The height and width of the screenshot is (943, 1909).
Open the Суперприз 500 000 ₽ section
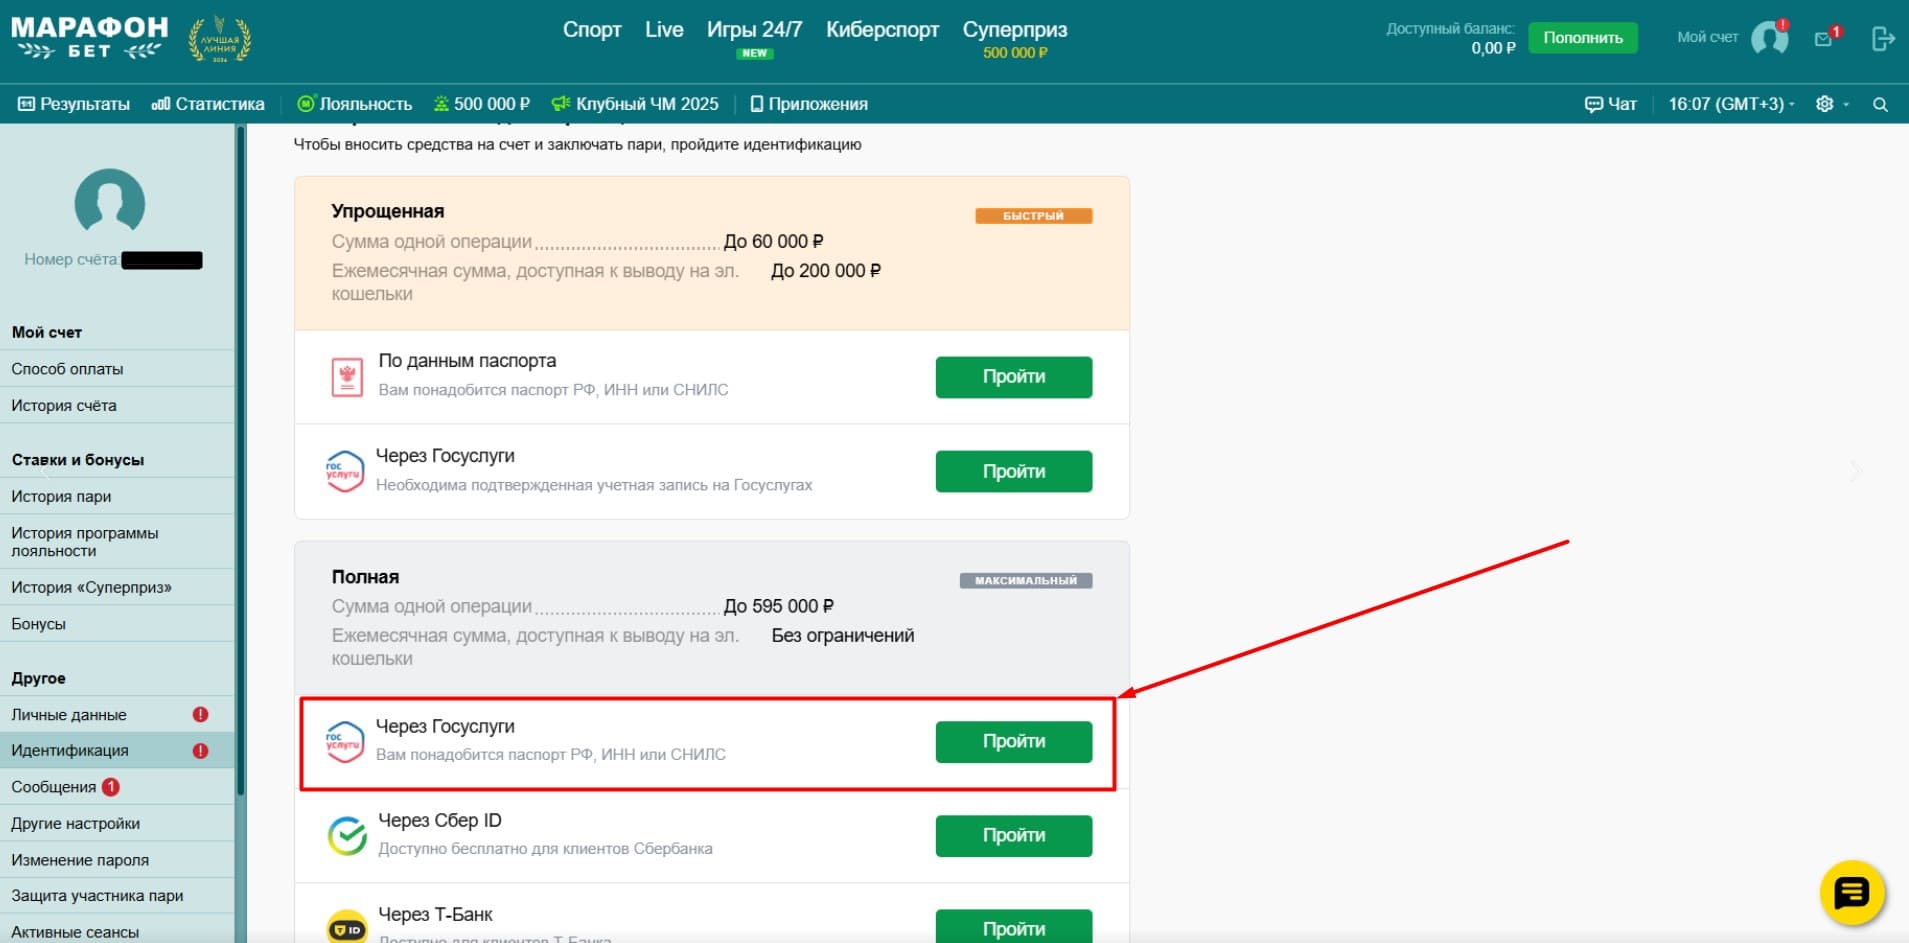coord(1015,39)
